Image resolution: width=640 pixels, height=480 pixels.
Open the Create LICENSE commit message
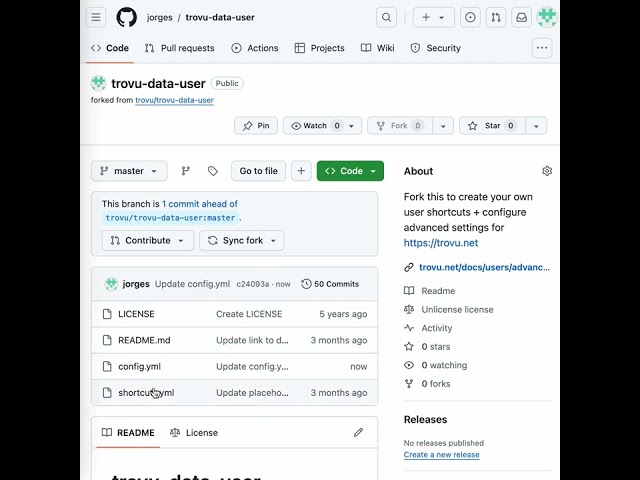pos(249,314)
